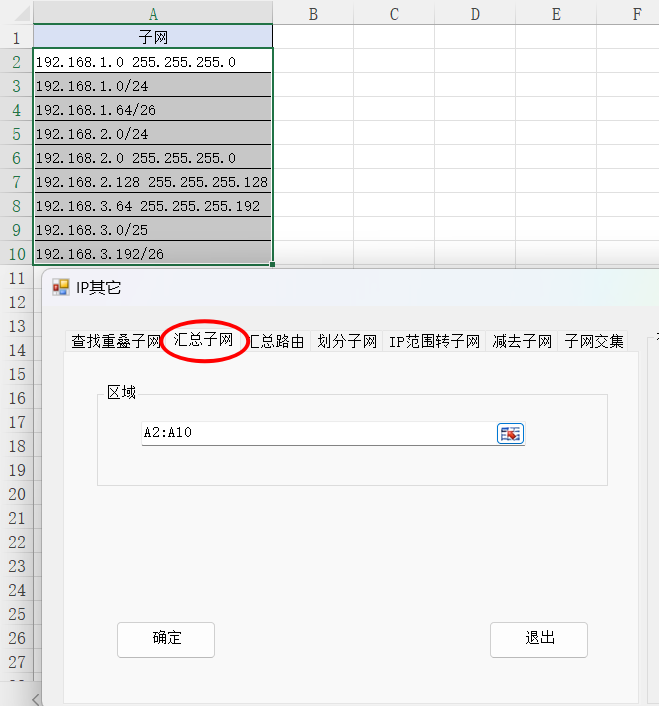This screenshot has height=706, width=659.
Task: Select cell with 192.168.2.128 255.255.255.128
Action: (153, 181)
